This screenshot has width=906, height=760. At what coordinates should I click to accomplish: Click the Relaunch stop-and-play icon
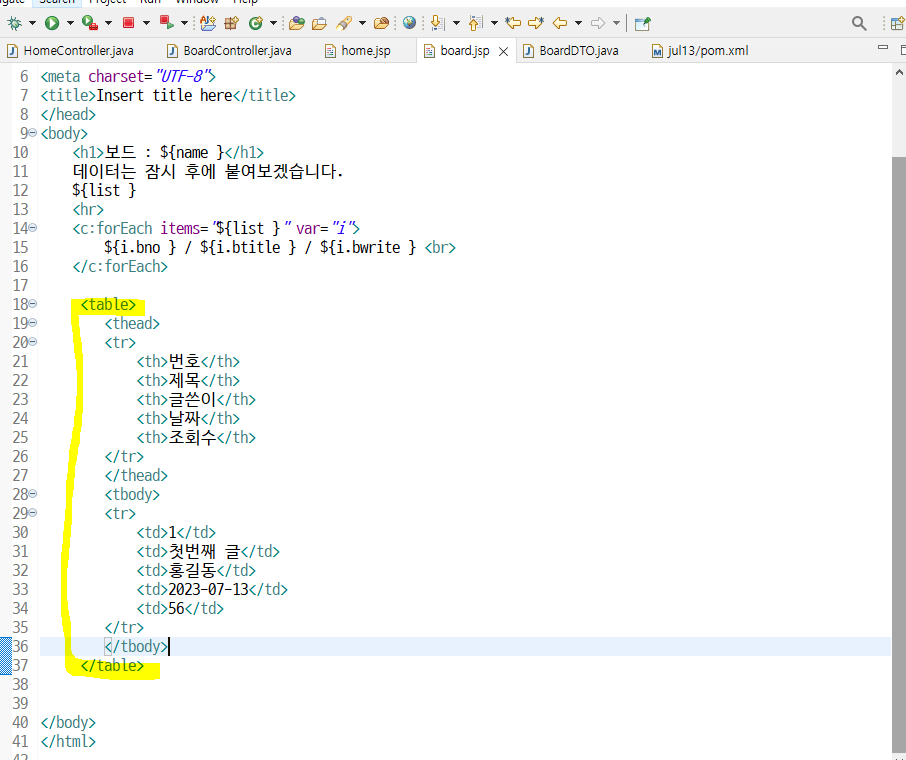click(x=166, y=23)
